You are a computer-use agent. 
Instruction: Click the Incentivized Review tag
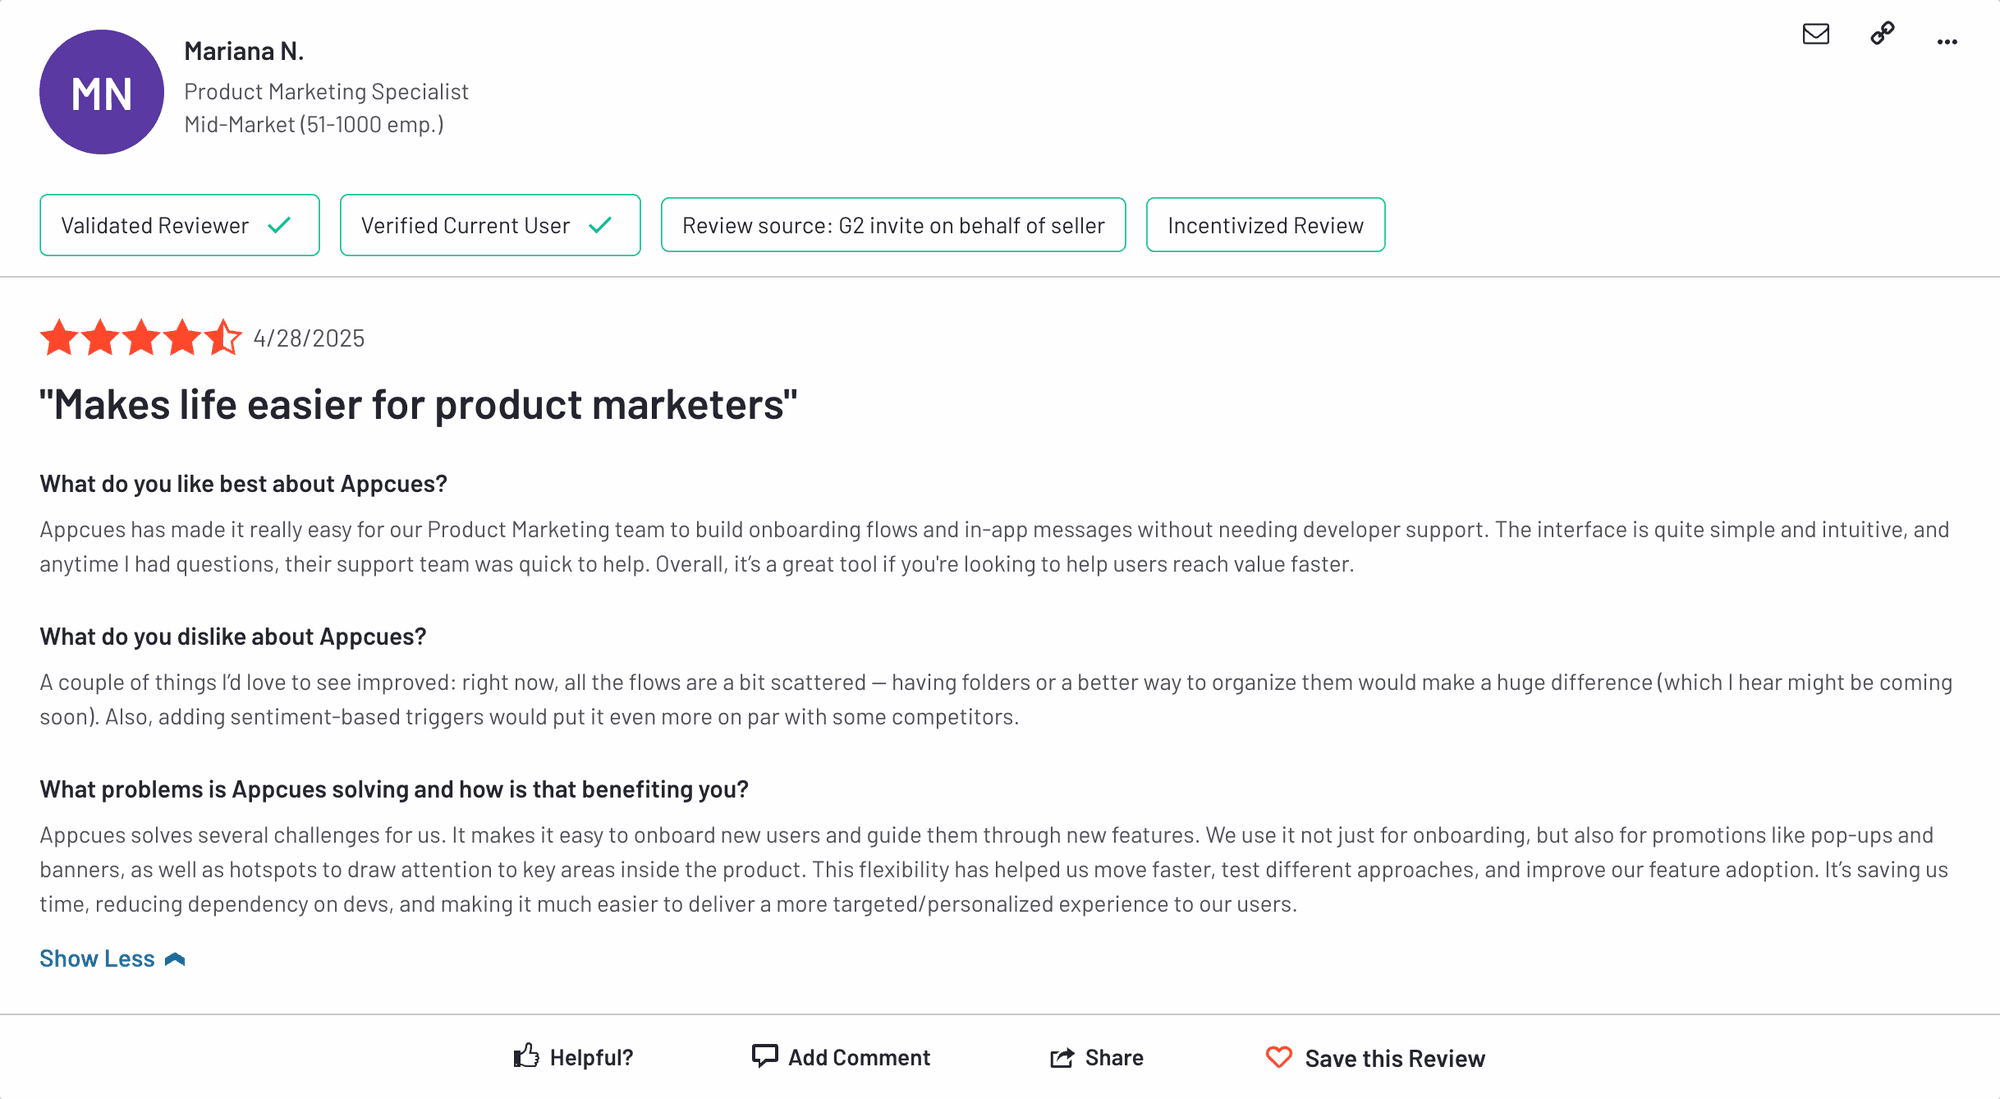(x=1265, y=225)
